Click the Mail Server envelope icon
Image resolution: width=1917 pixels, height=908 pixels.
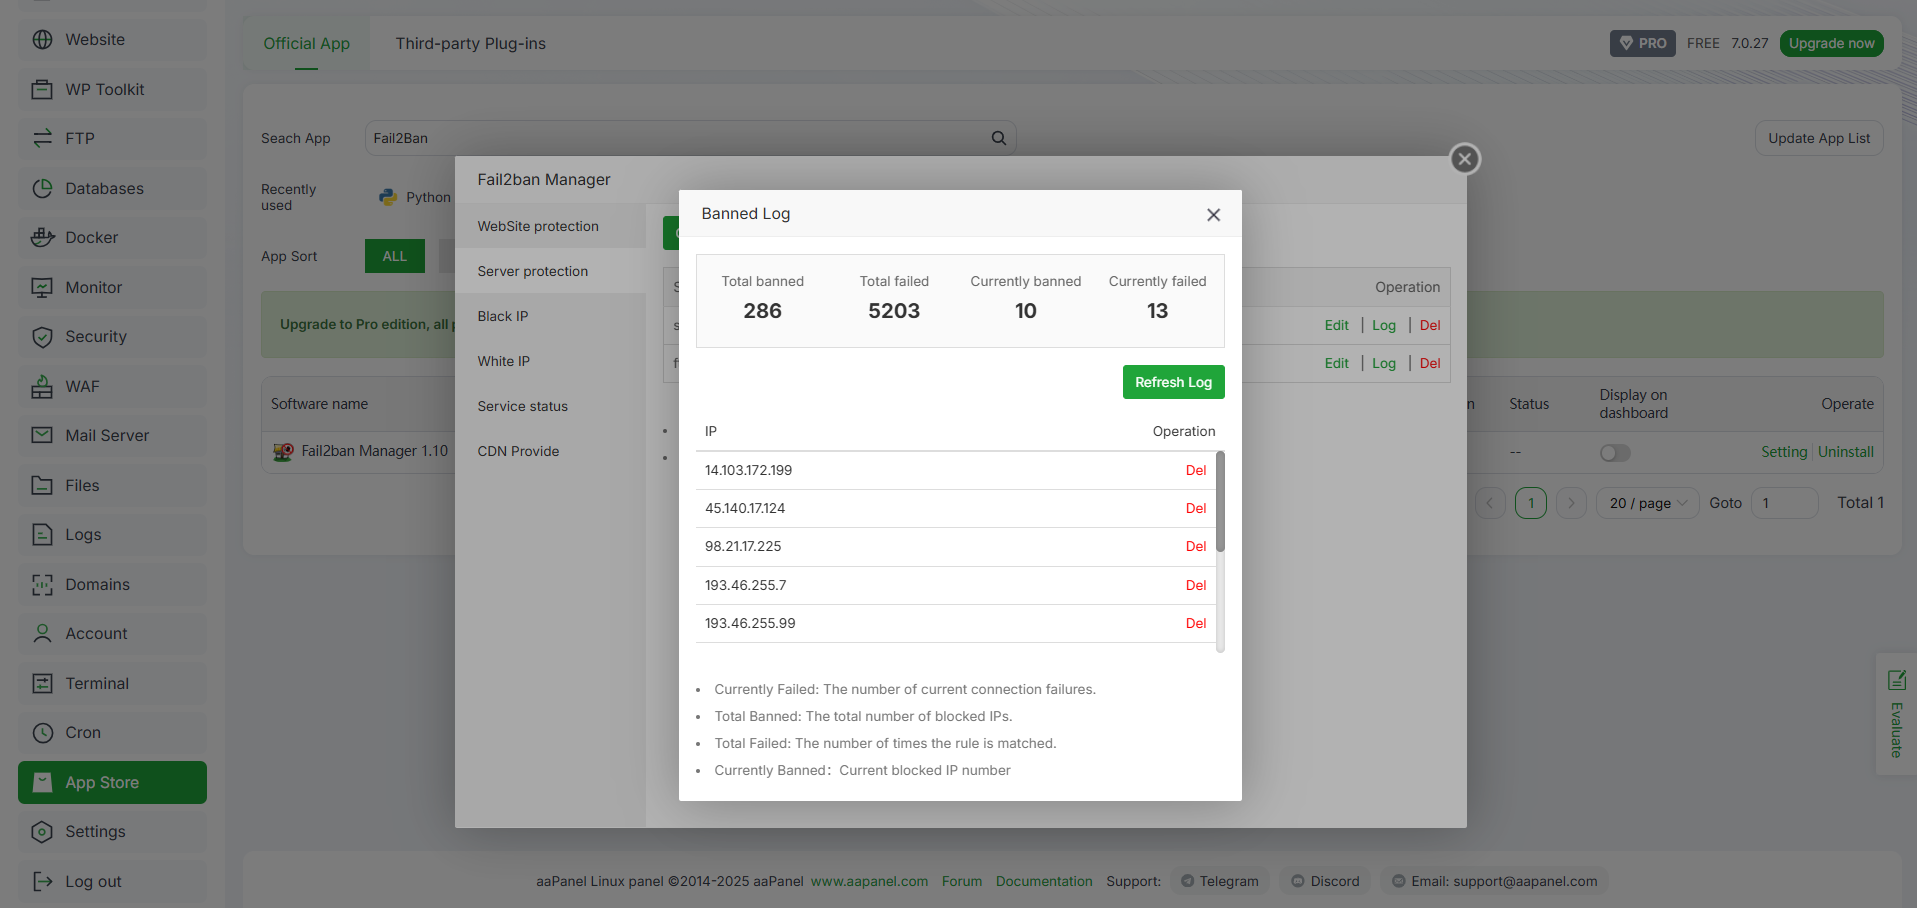tap(42, 436)
